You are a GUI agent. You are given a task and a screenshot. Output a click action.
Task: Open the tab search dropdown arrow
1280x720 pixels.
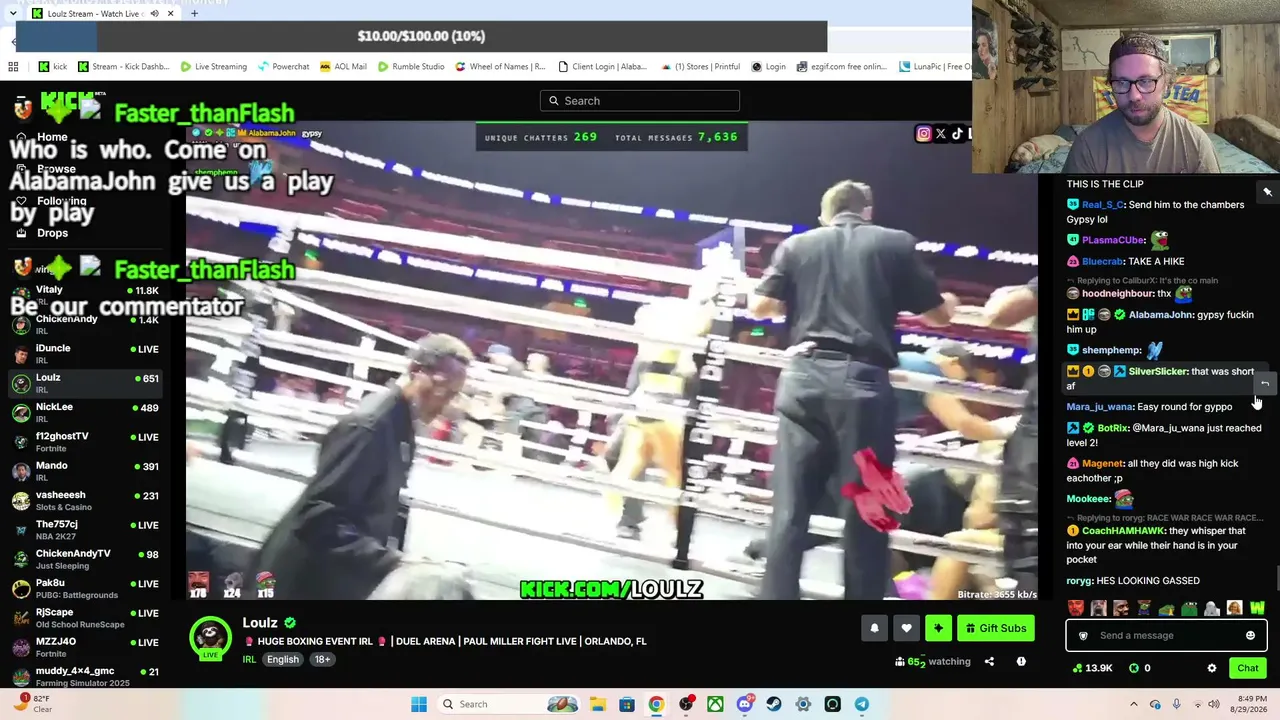[12, 14]
